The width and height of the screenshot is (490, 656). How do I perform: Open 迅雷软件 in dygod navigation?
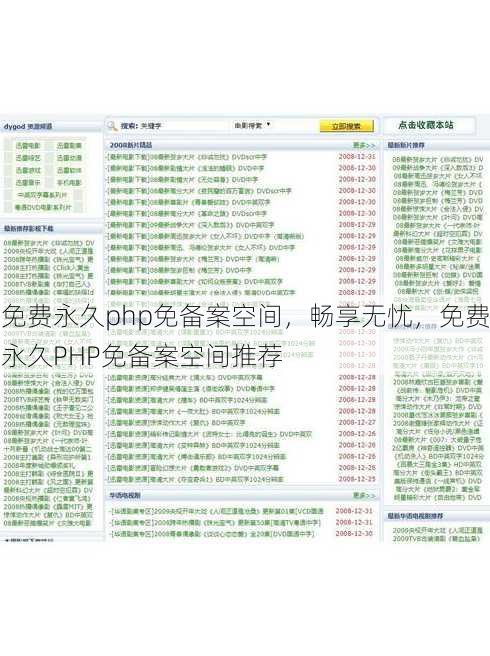point(69,170)
